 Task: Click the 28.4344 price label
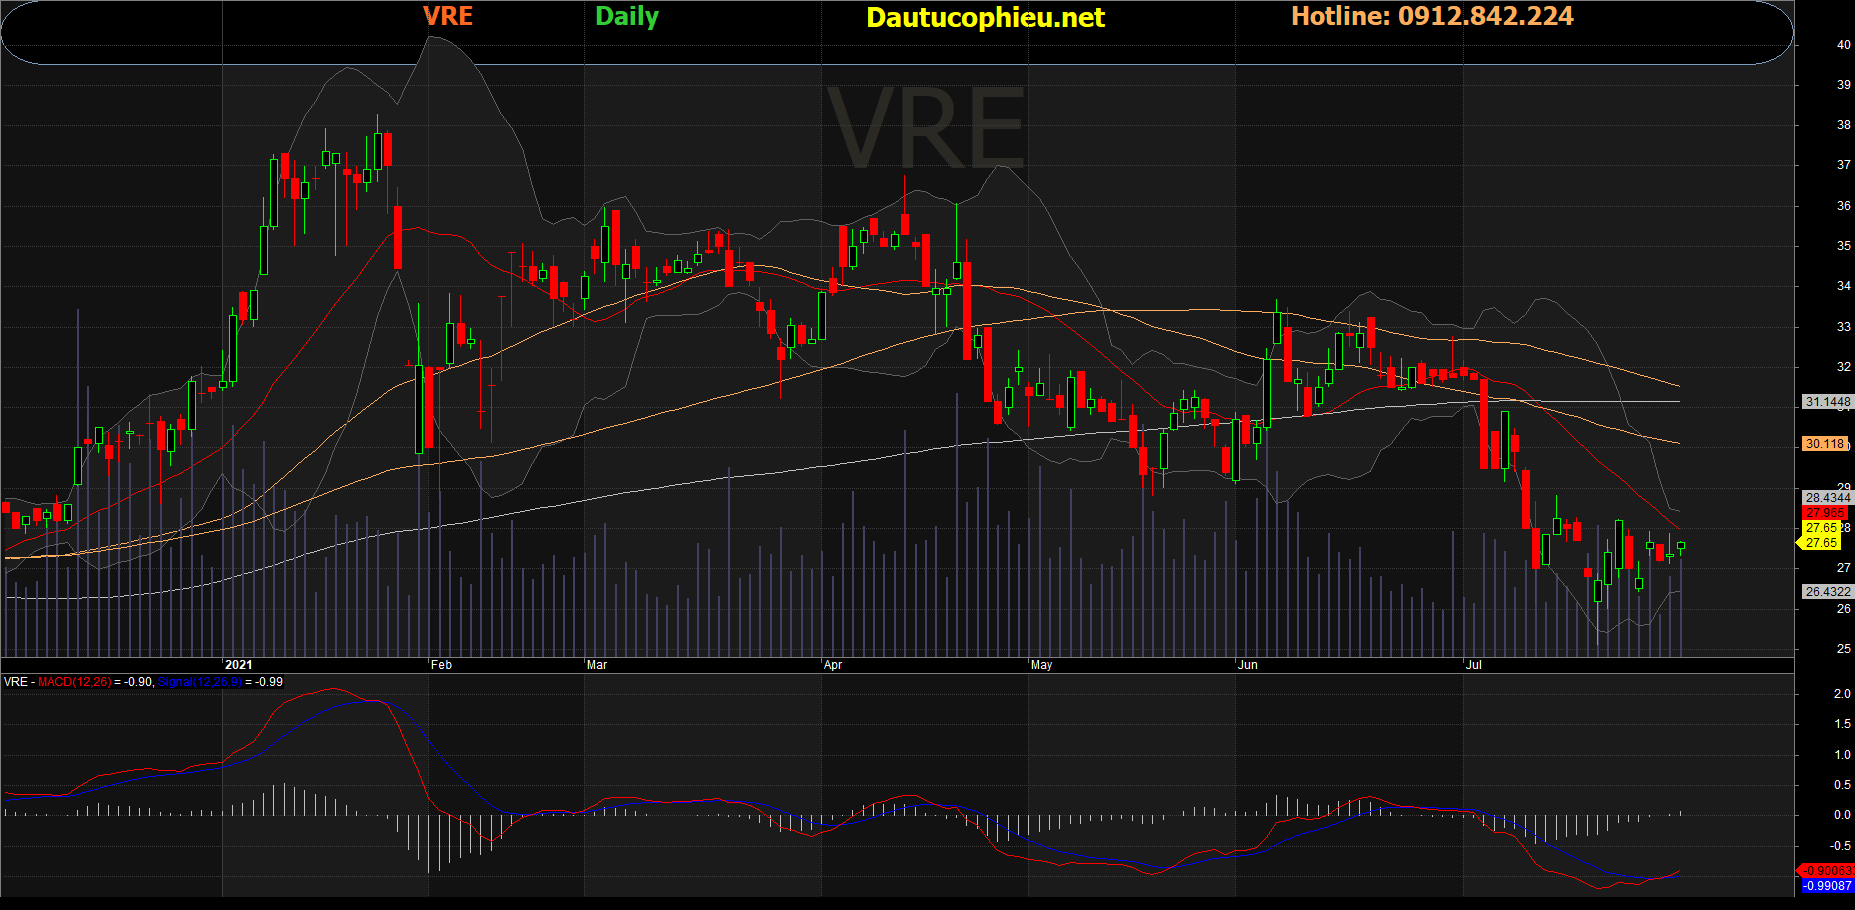pyautogui.click(x=1827, y=498)
